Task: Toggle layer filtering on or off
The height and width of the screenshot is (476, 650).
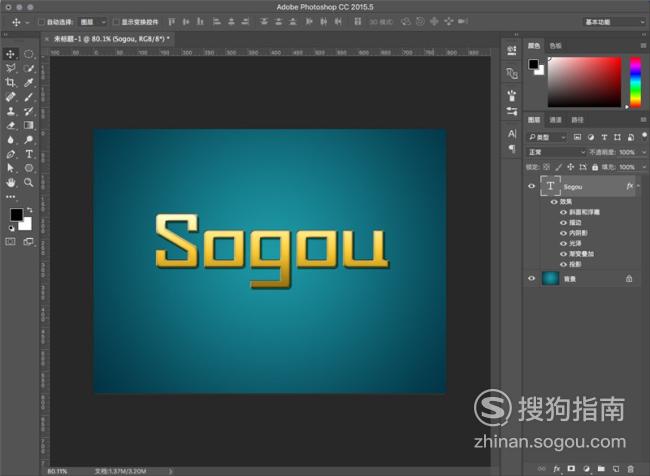Action: (x=644, y=136)
